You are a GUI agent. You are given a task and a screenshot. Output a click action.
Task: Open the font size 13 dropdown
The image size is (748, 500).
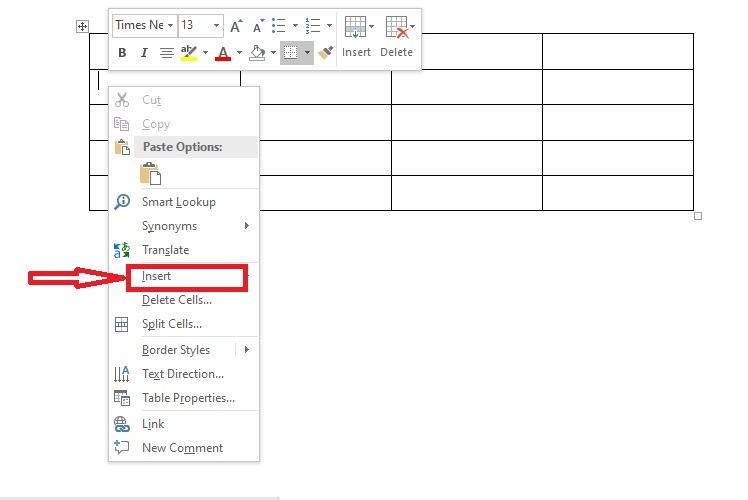pyautogui.click(x=216, y=25)
